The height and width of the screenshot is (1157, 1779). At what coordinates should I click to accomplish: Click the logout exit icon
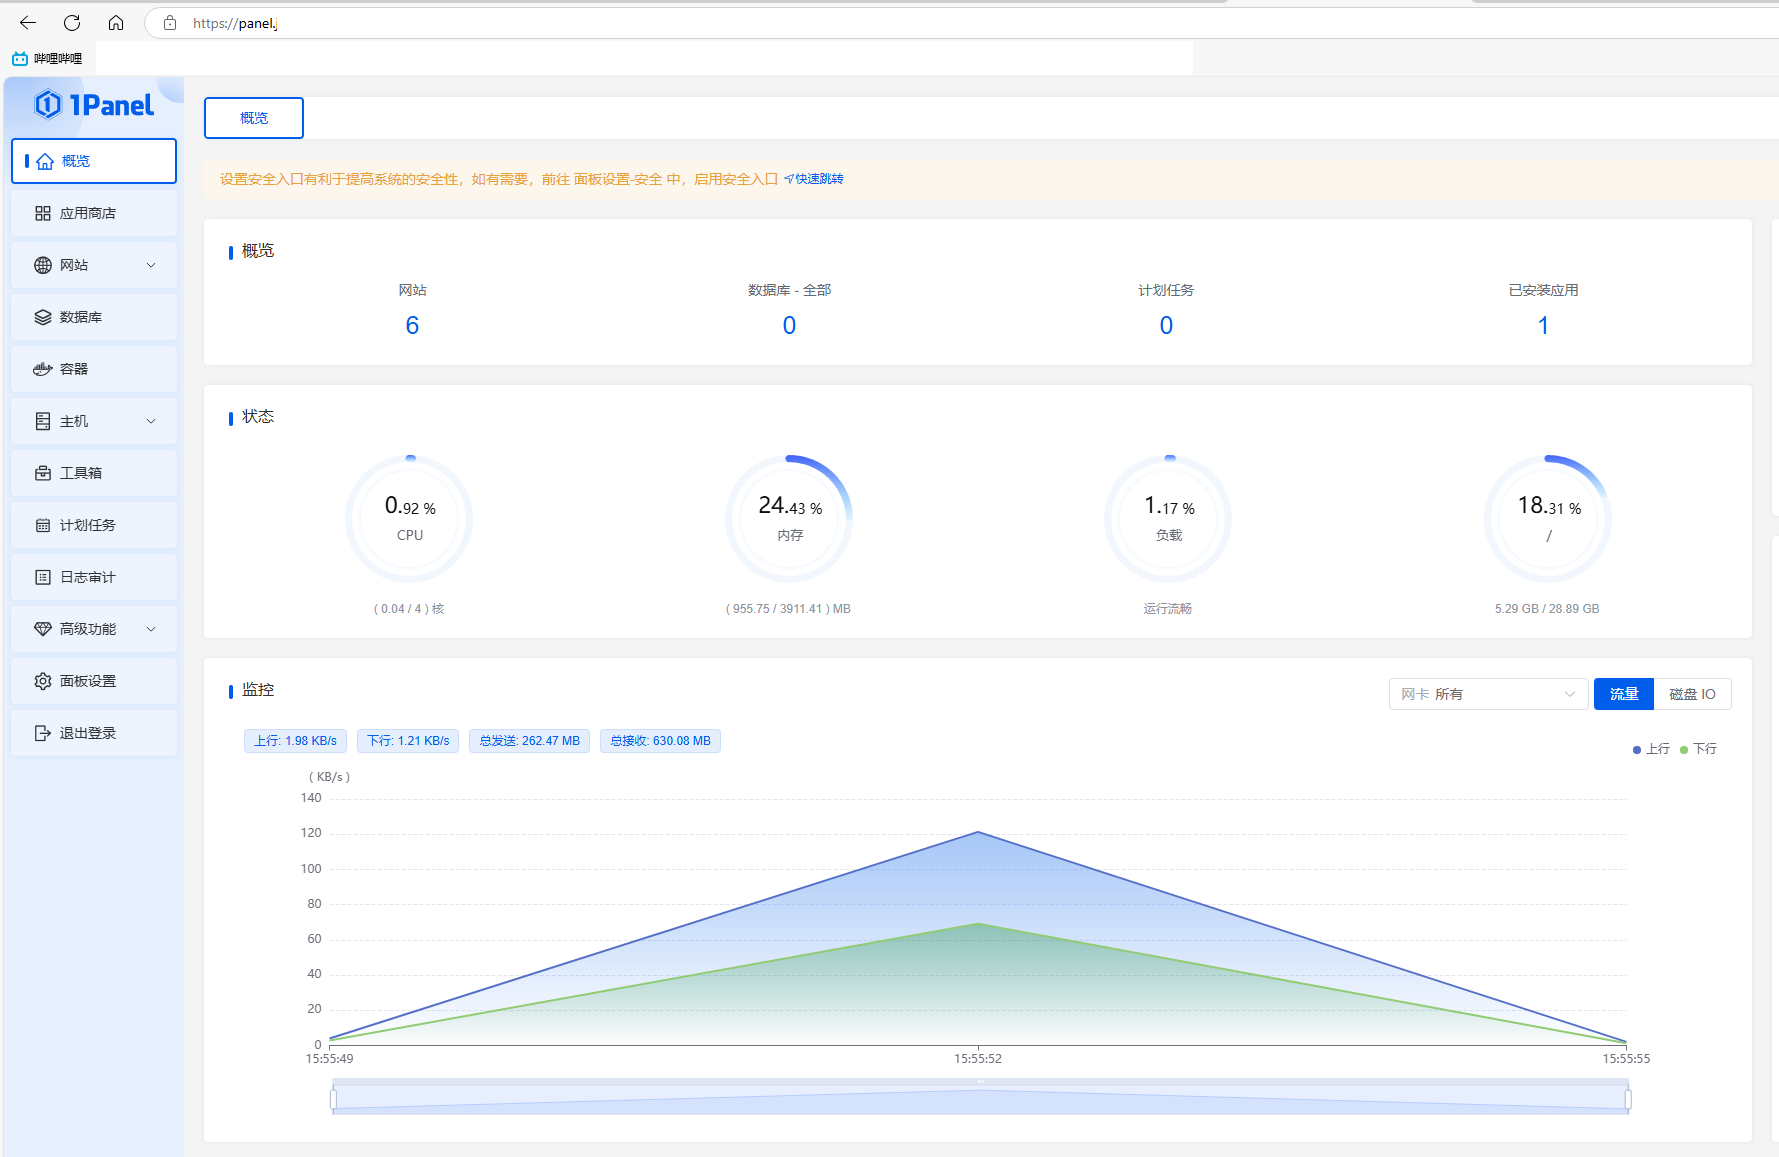click(x=42, y=733)
